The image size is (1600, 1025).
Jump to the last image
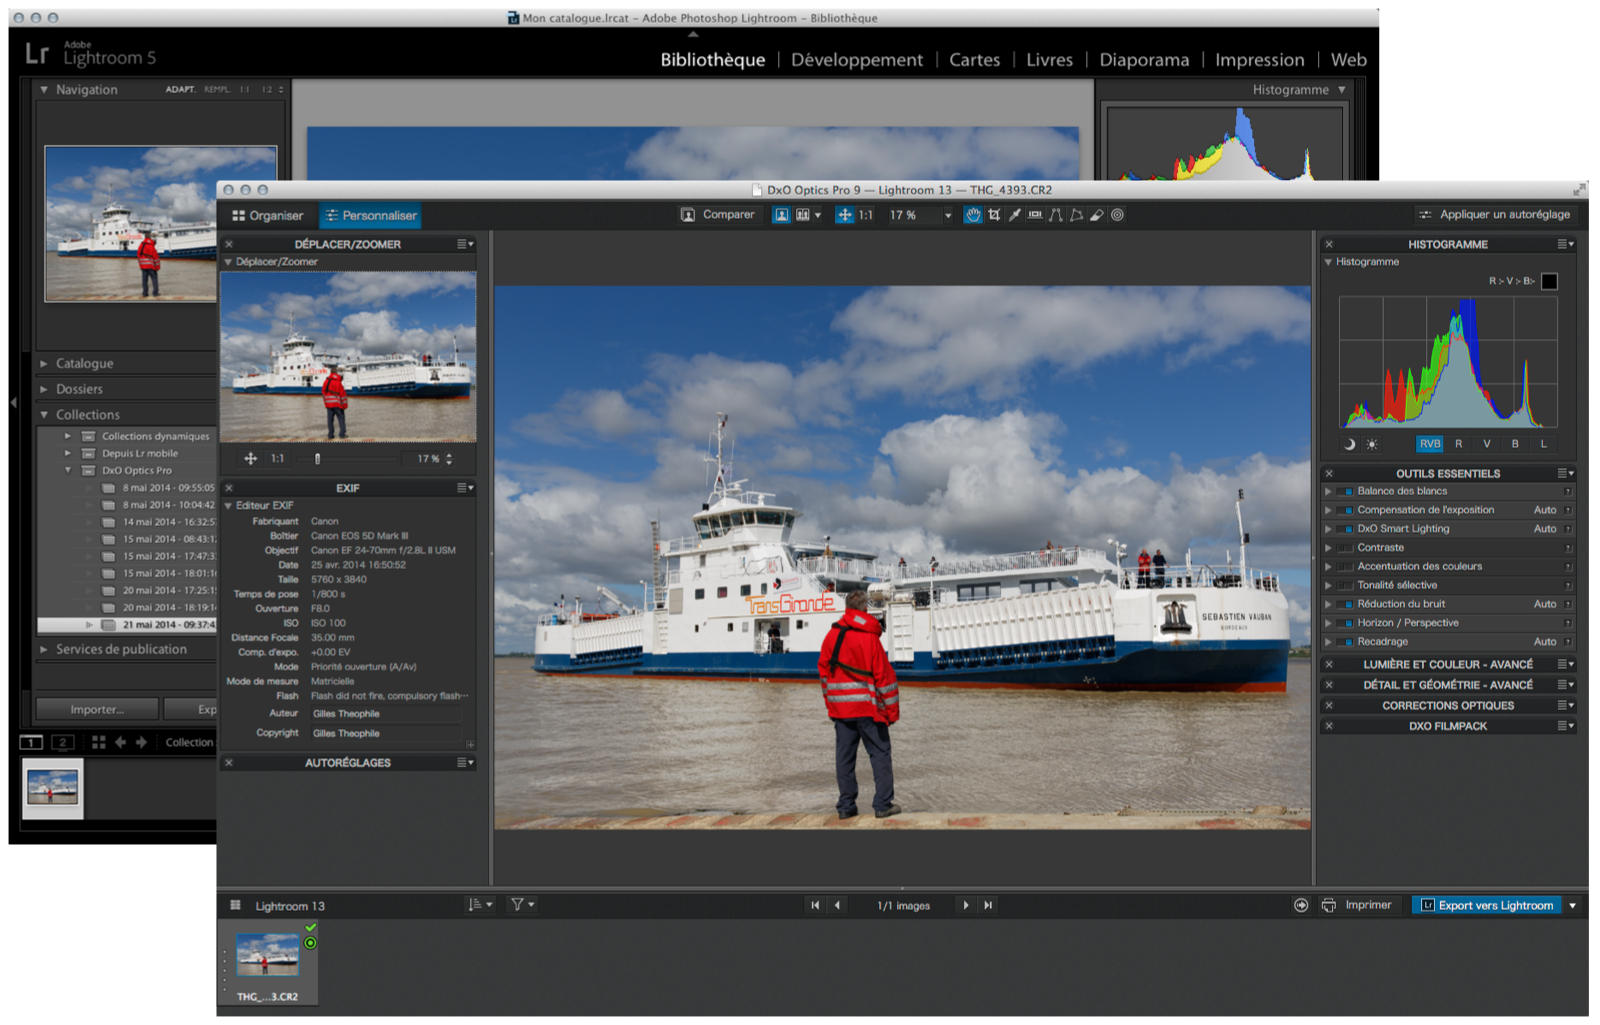click(x=988, y=905)
